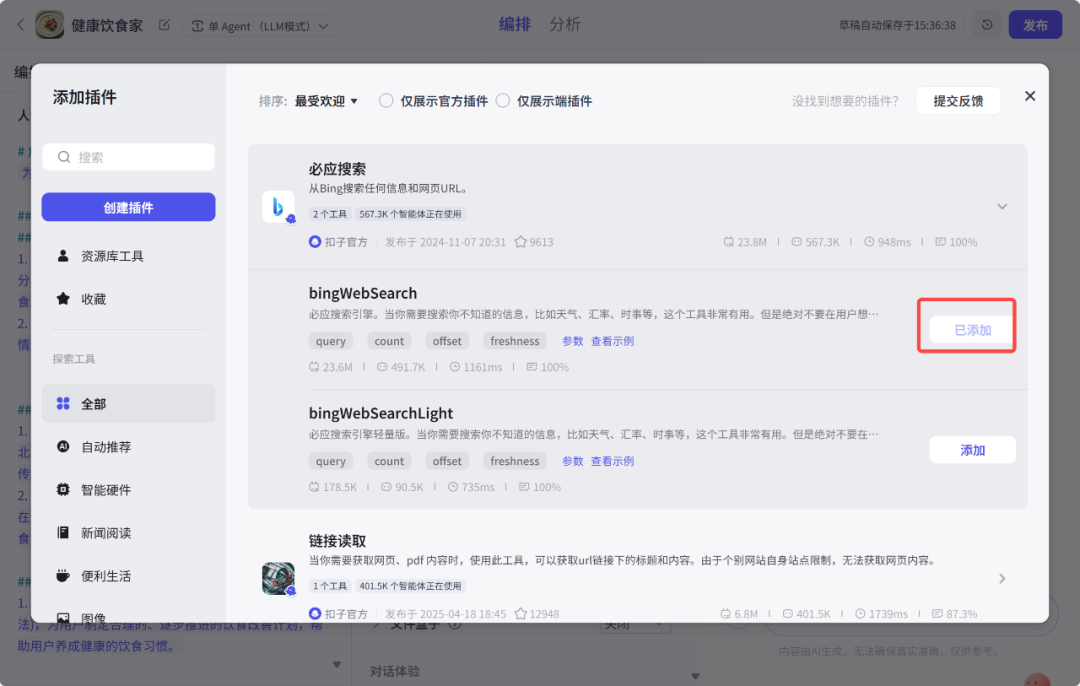Edit the bot name with pencil icon
This screenshot has height=686, width=1080.
pyautogui.click(x=164, y=25)
